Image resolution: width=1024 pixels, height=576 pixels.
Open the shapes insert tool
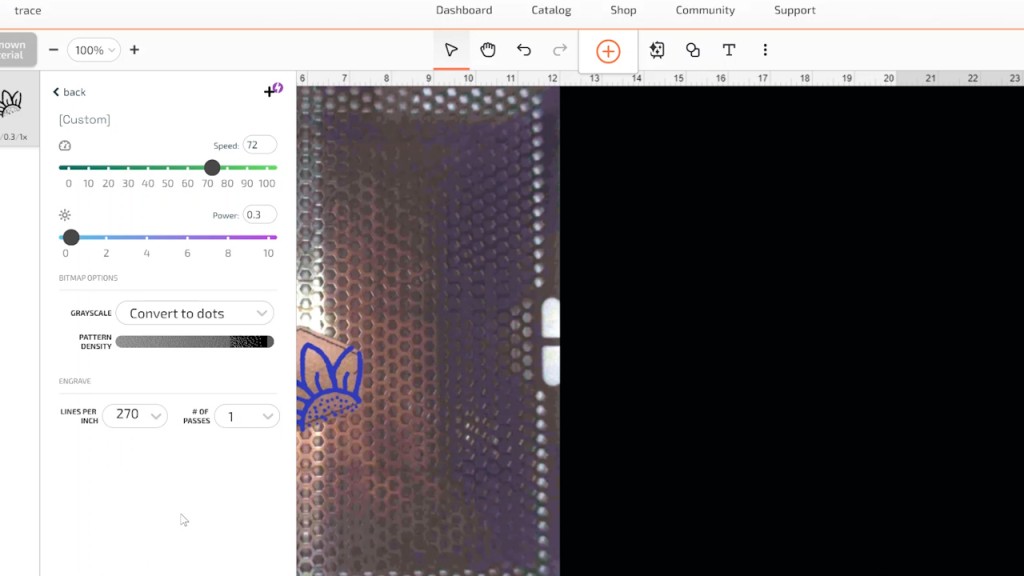(x=693, y=50)
